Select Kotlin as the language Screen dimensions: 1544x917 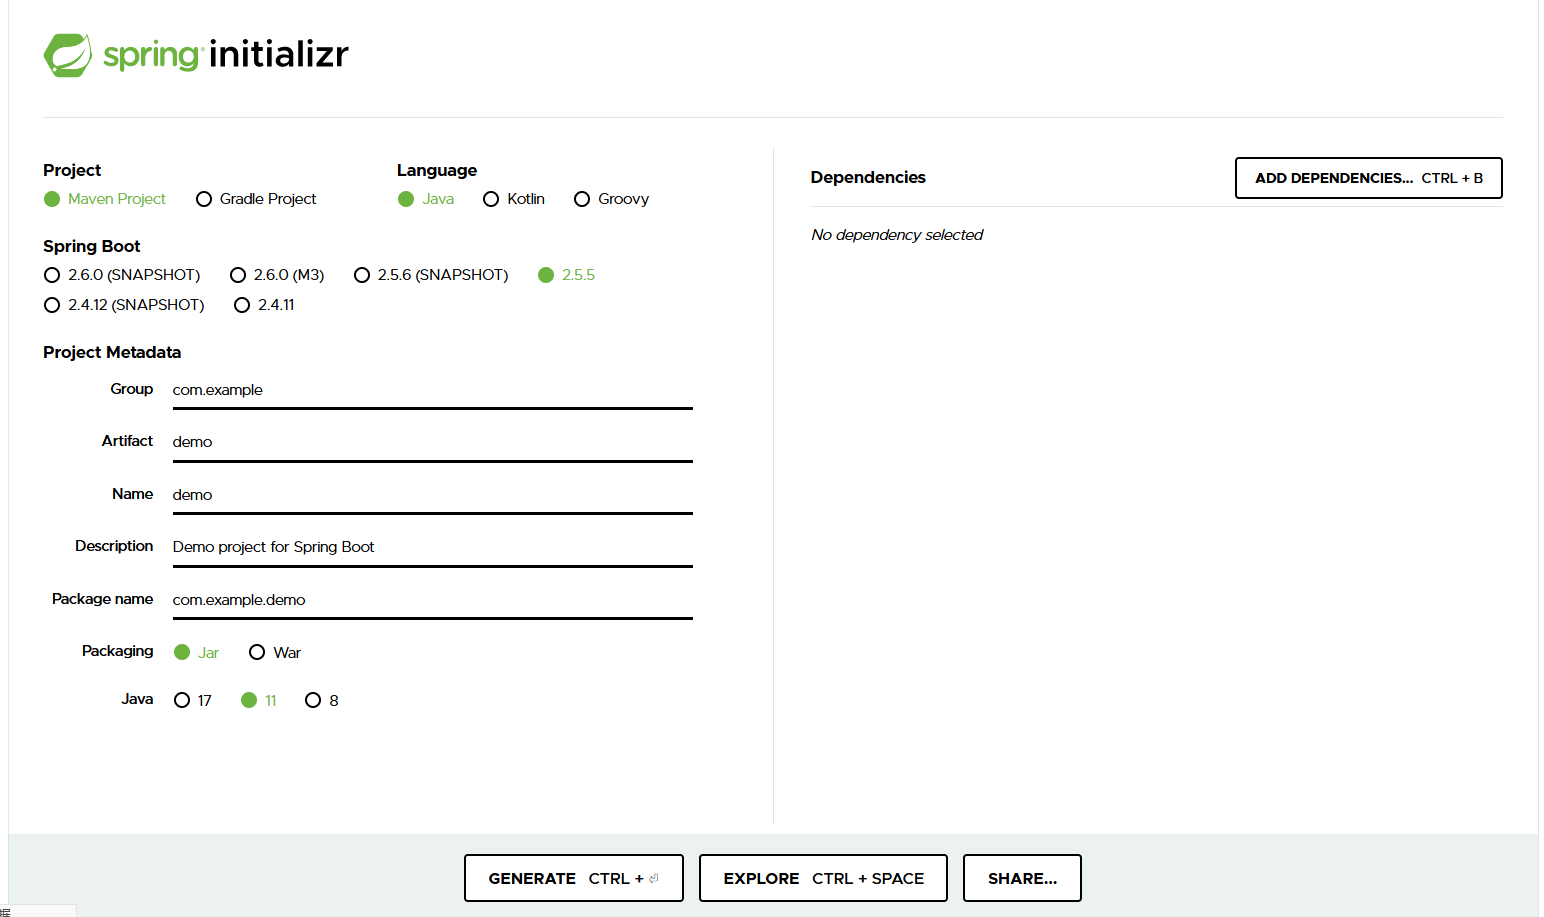(x=491, y=199)
